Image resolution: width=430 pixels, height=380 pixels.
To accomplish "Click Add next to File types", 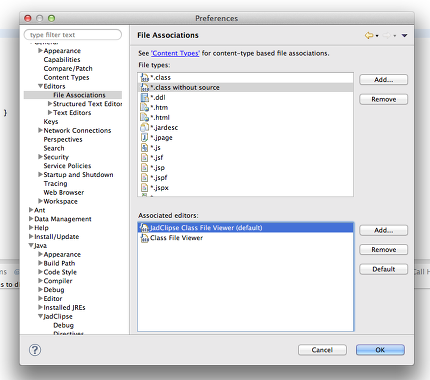I will pos(383,80).
